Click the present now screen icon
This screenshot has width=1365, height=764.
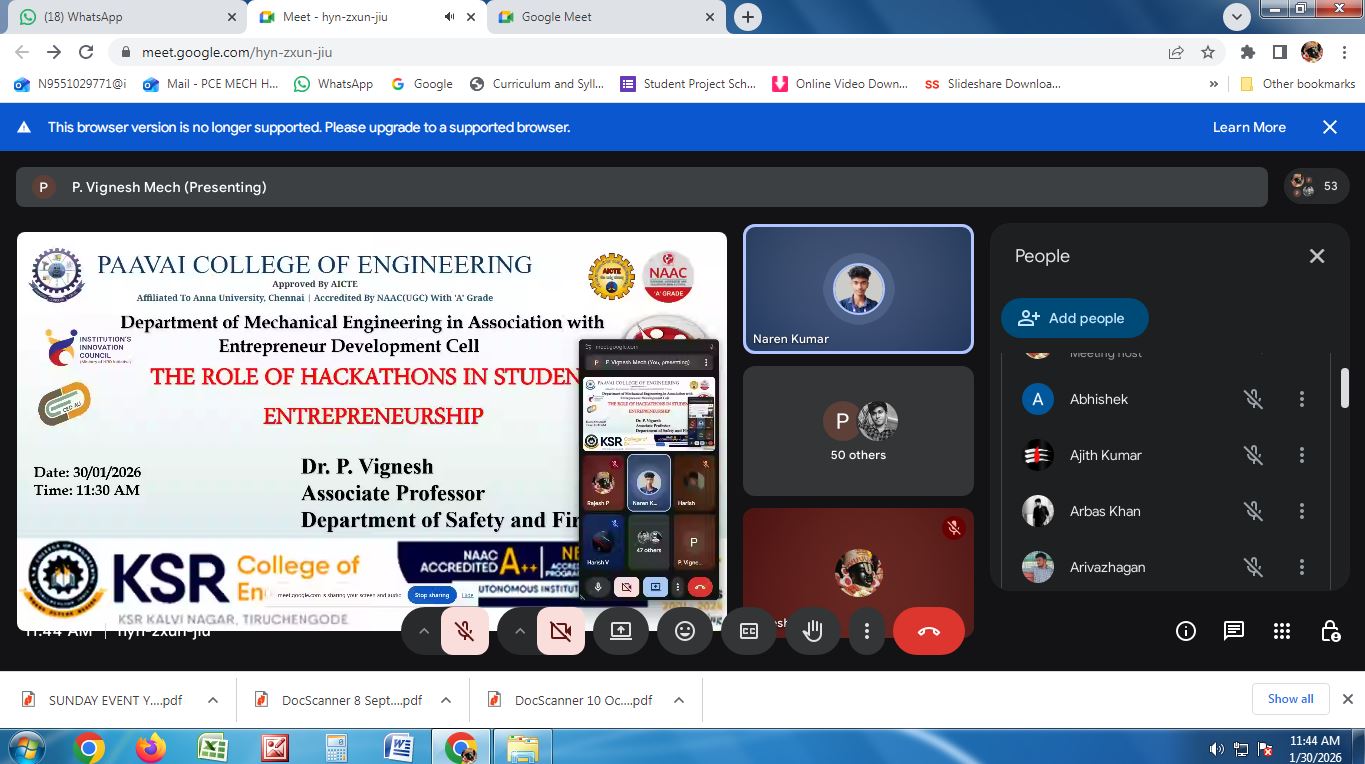coord(621,631)
